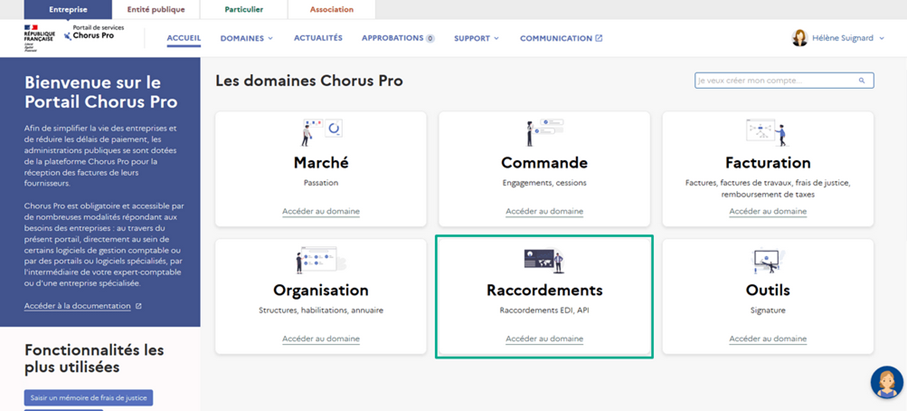Select the Raccordements heading
This screenshot has width=907, height=411.
(x=544, y=290)
